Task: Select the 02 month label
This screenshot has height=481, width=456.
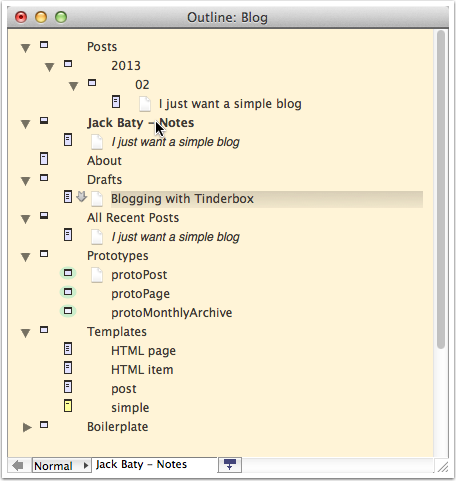Action: coord(142,85)
